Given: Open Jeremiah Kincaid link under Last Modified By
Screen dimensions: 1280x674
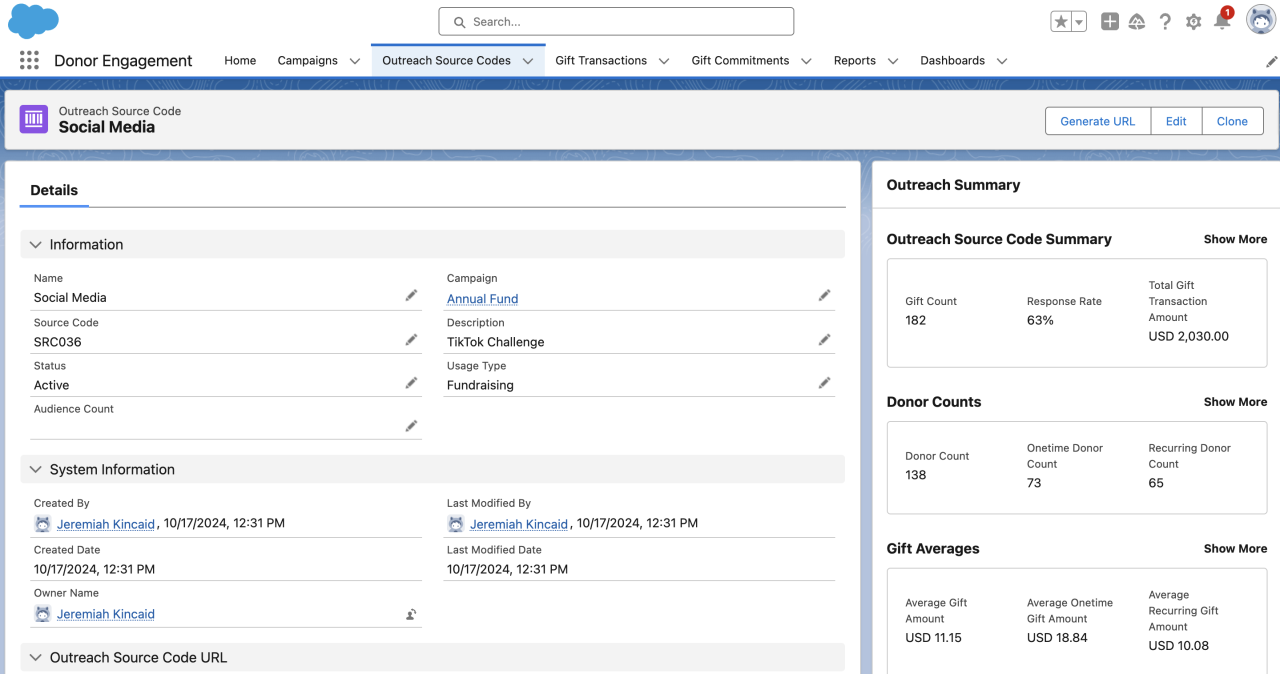Looking at the screenshot, I should 519,524.
